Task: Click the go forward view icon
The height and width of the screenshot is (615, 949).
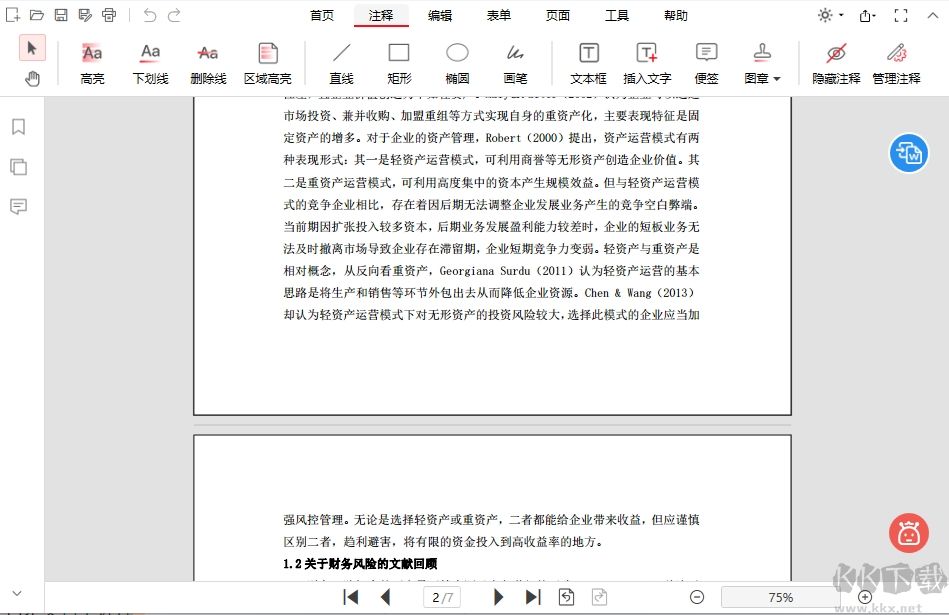Action: 599,597
